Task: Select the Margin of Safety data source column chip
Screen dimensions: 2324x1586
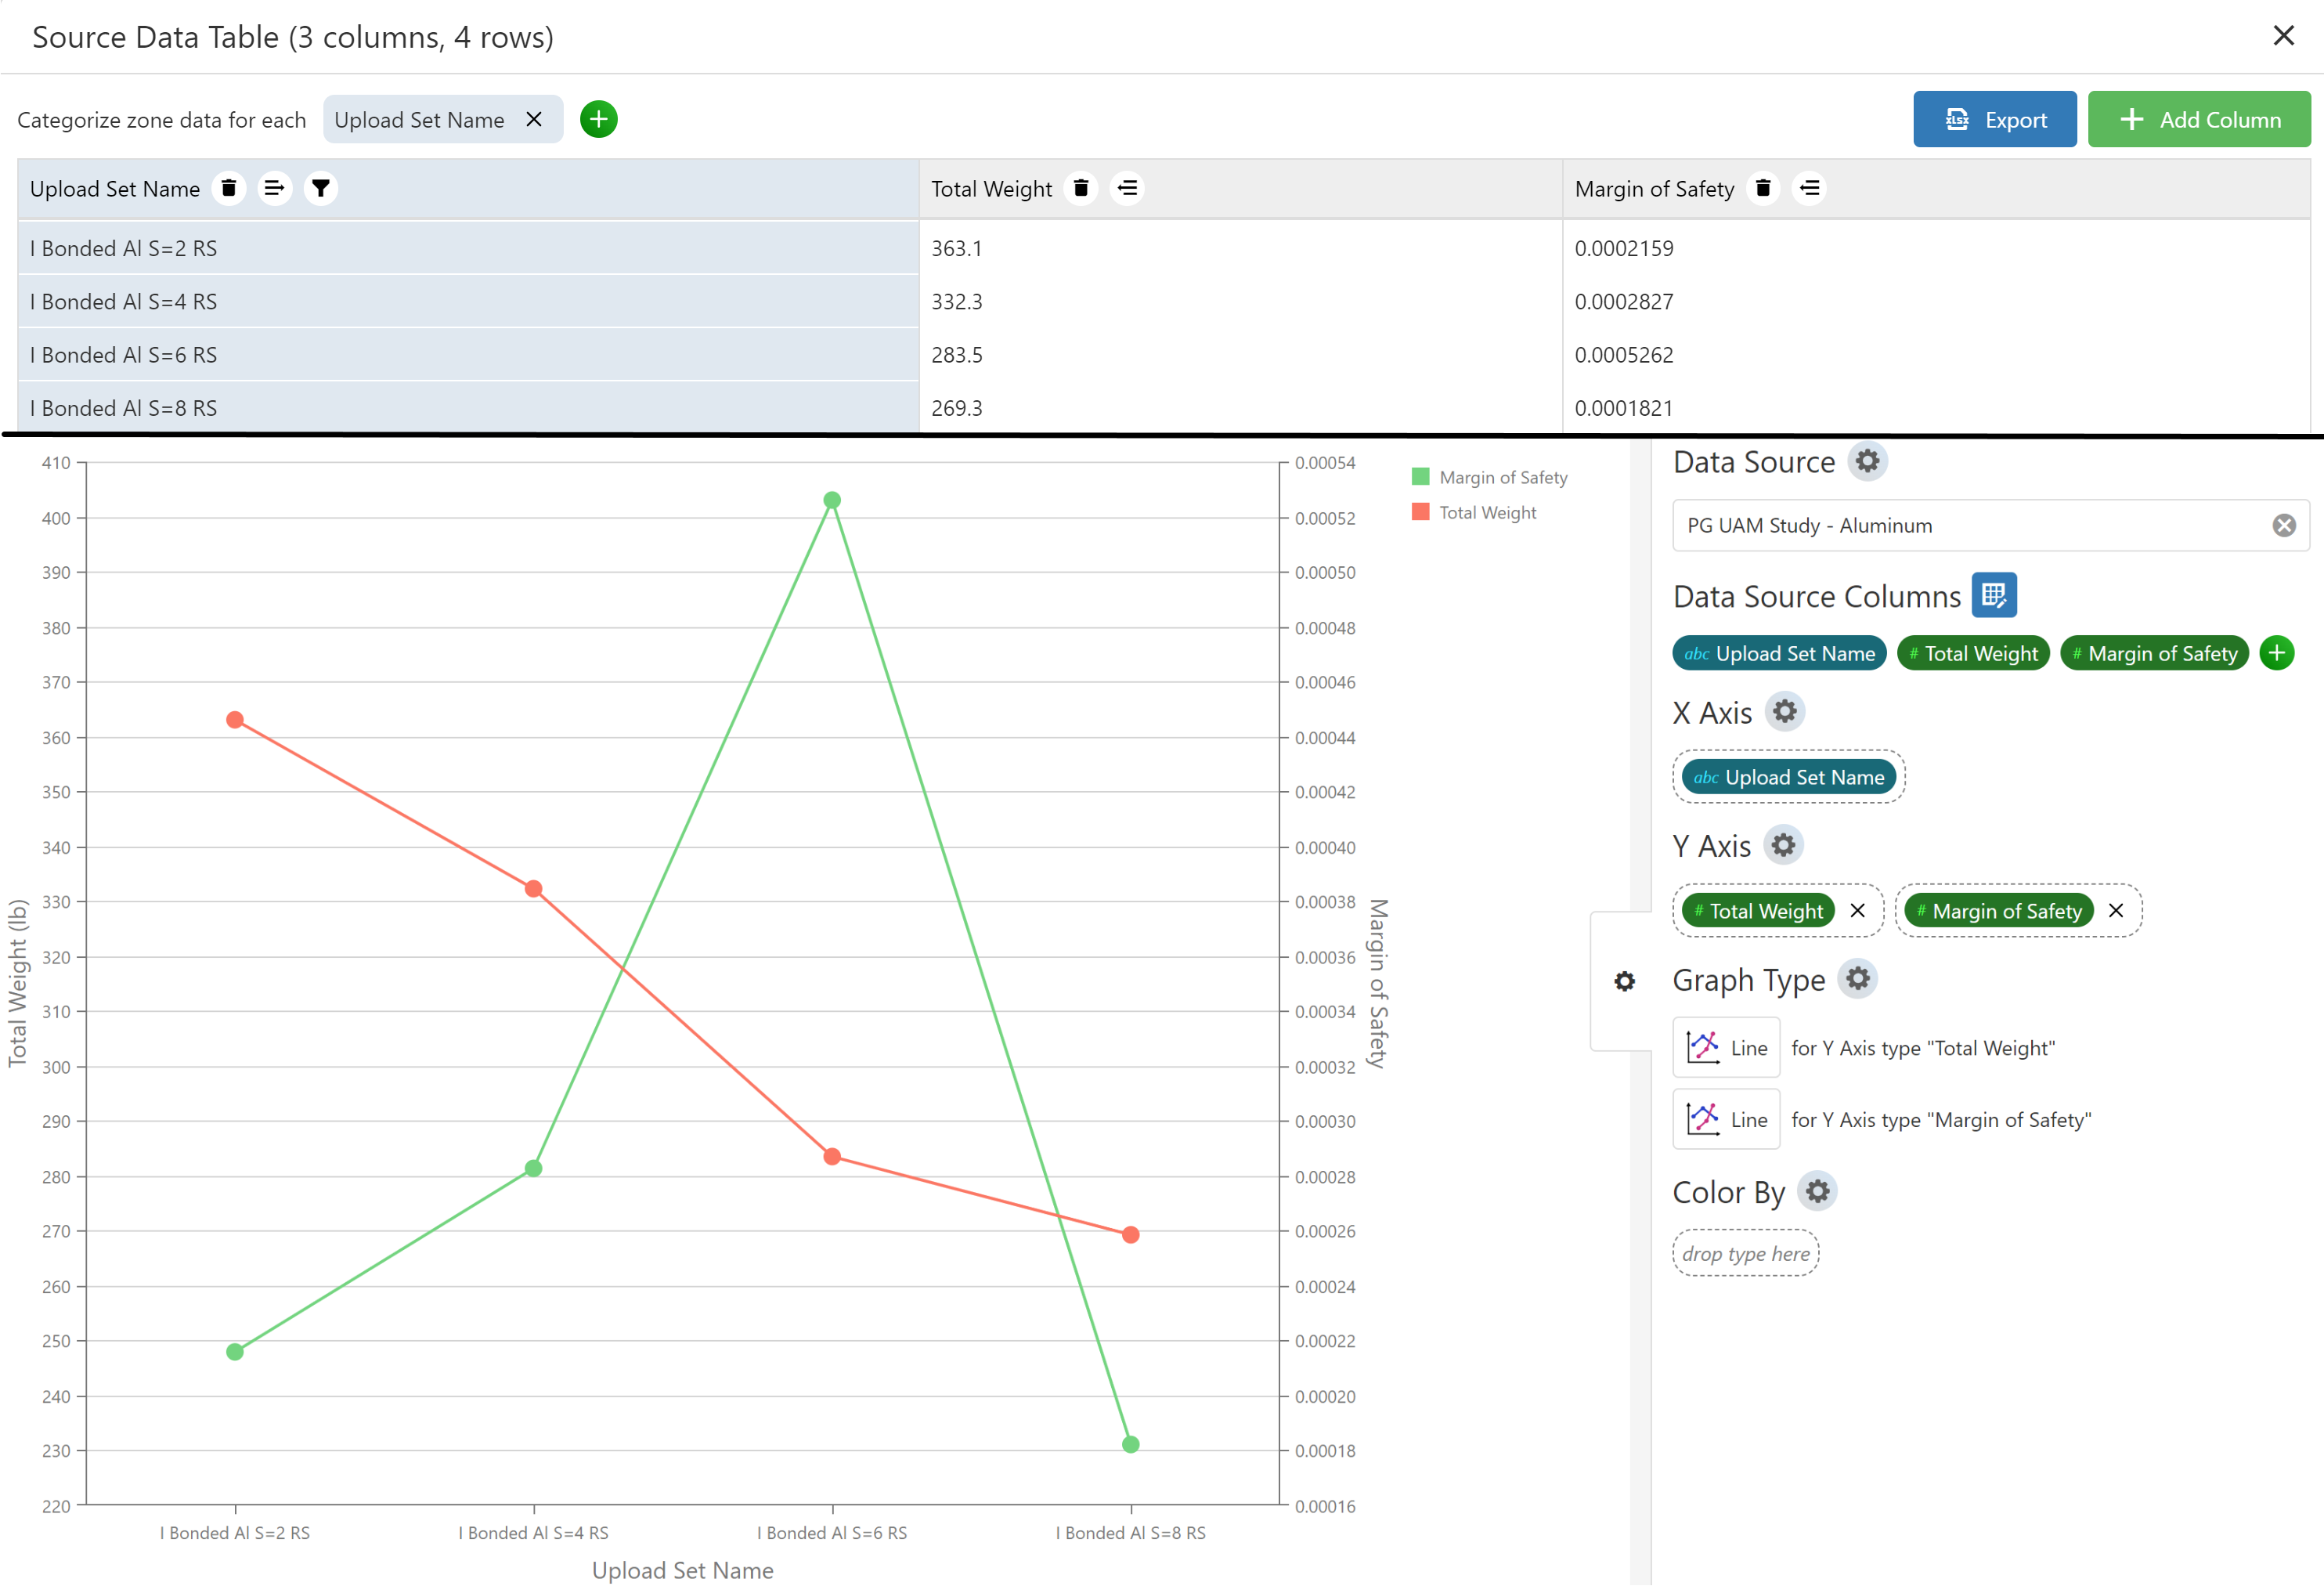Action: click(x=2155, y=653)
